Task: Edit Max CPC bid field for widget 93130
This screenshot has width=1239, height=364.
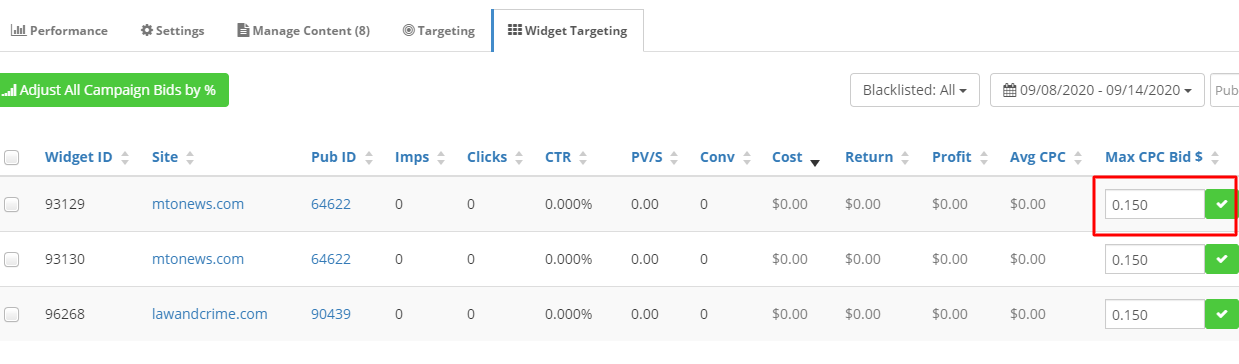Action: 1155,259
